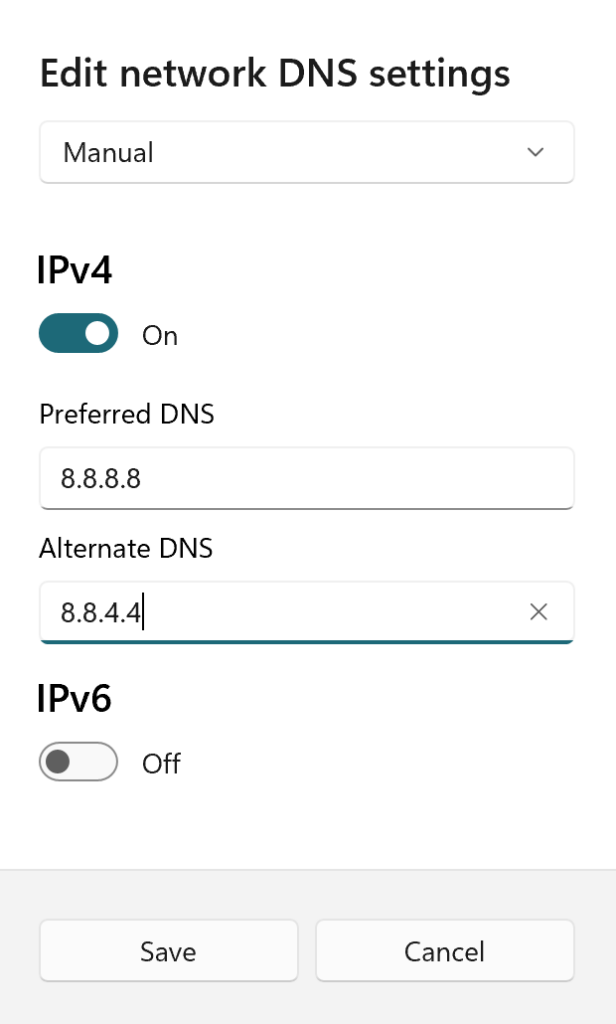Click the "Preferred DNS" field label

127,414
